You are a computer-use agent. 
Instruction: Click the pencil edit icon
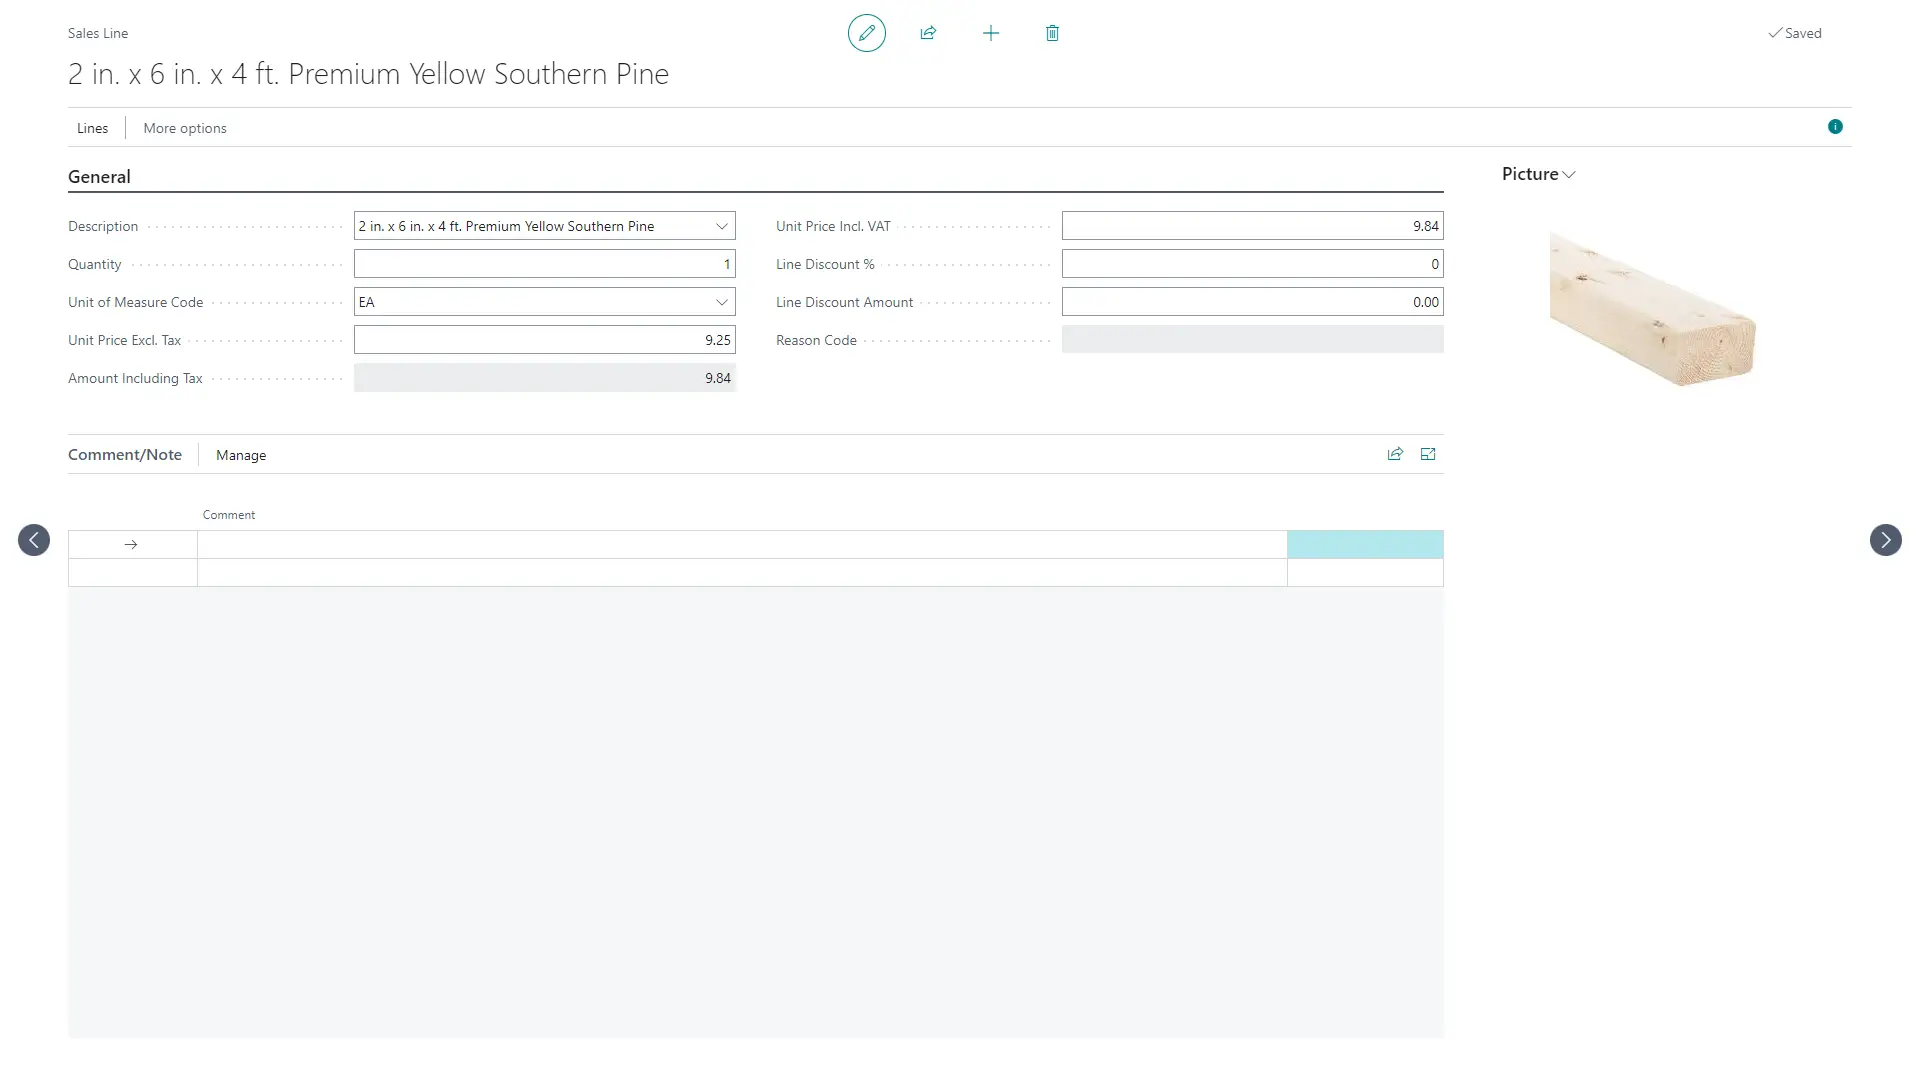point(866,33)
